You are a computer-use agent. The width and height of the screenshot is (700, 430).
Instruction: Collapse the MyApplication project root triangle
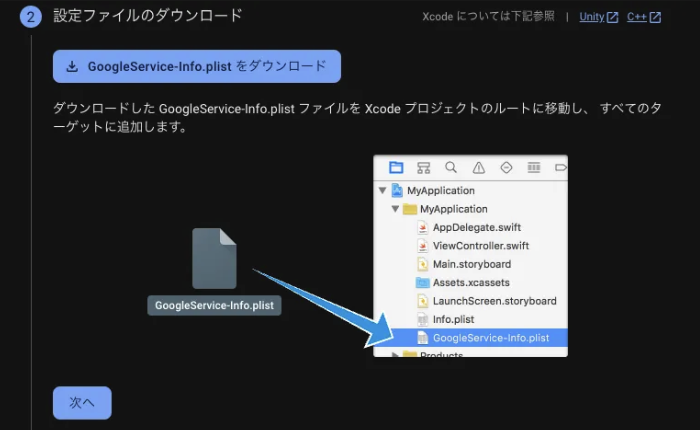383,190
